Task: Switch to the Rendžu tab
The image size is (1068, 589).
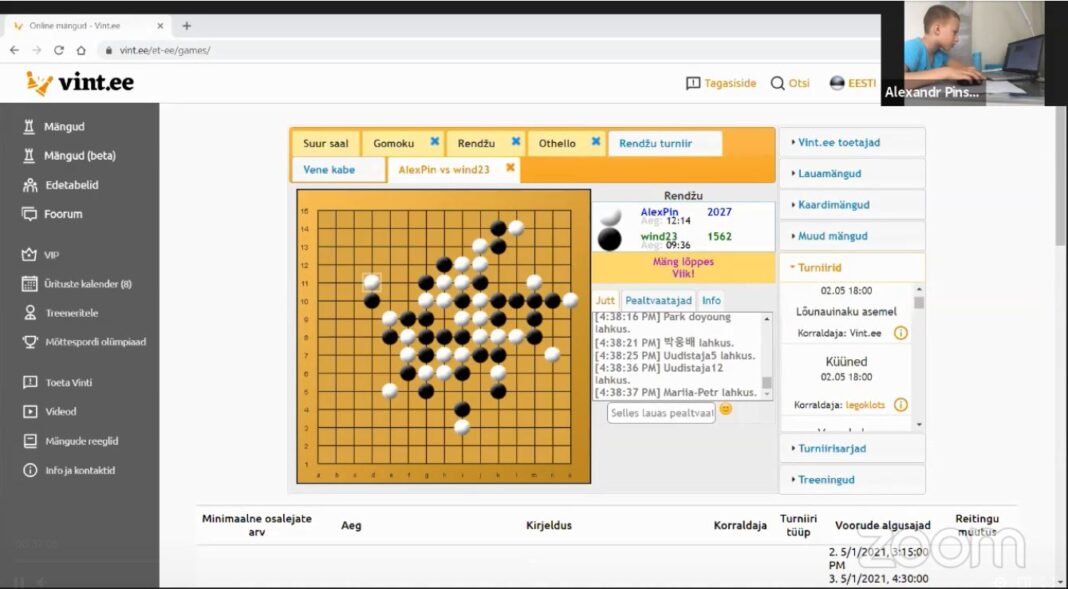Action: pyautogui.click(x=476, y=144)
